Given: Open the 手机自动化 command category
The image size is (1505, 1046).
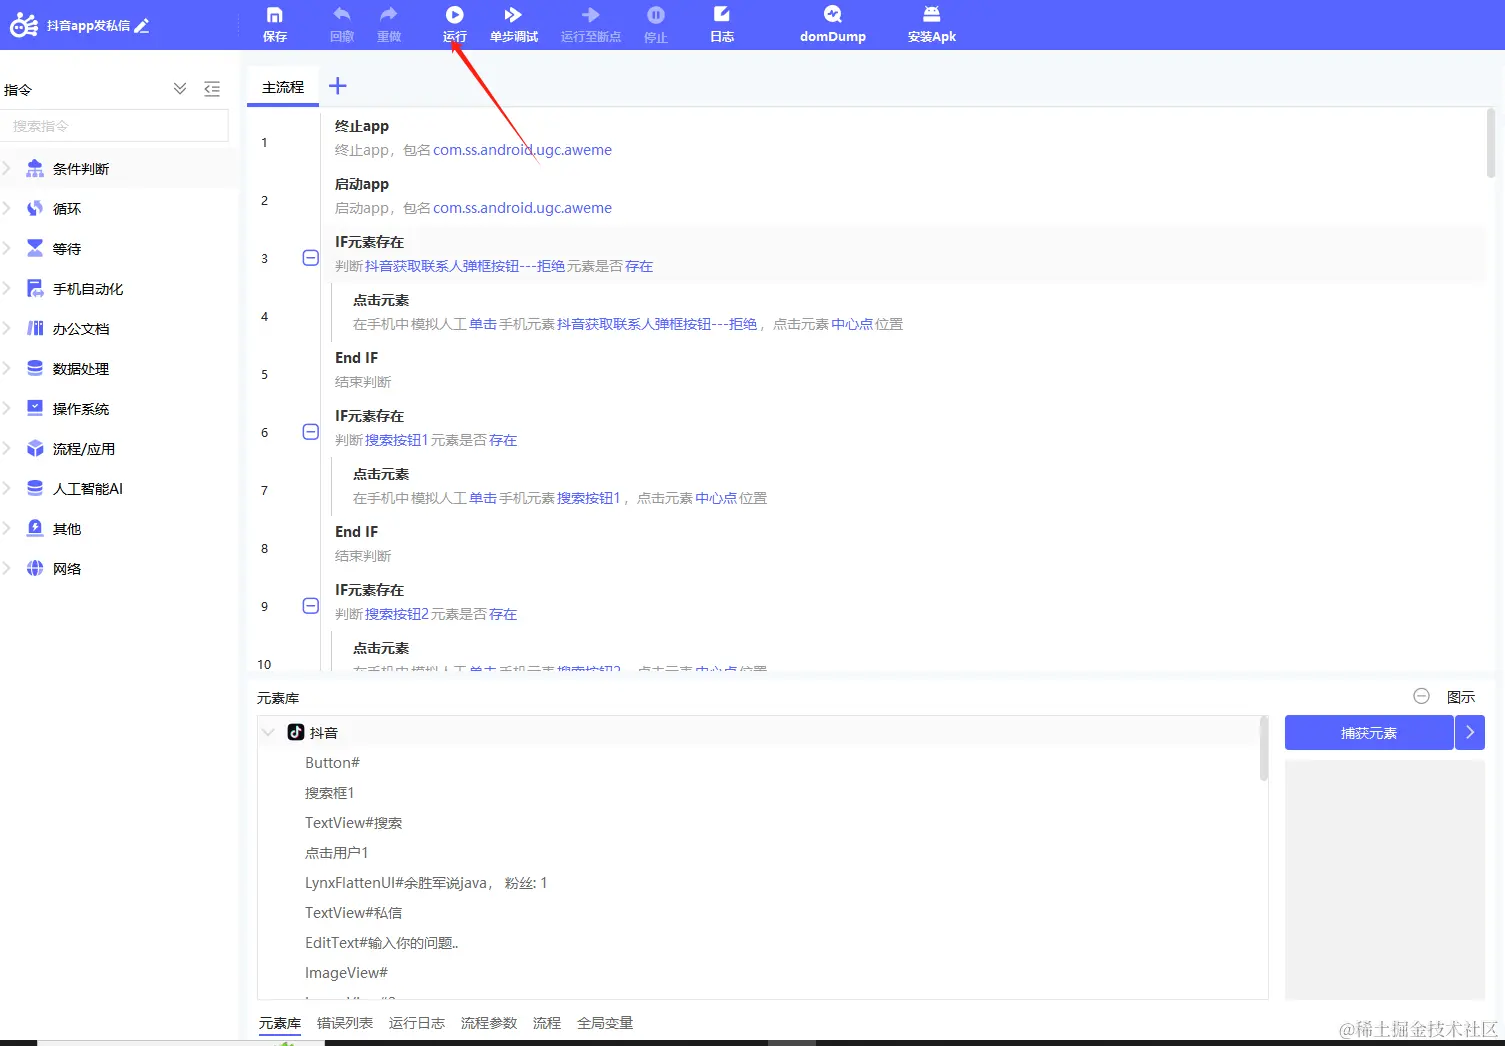Looking at the screenshot, I should point(120,289).
